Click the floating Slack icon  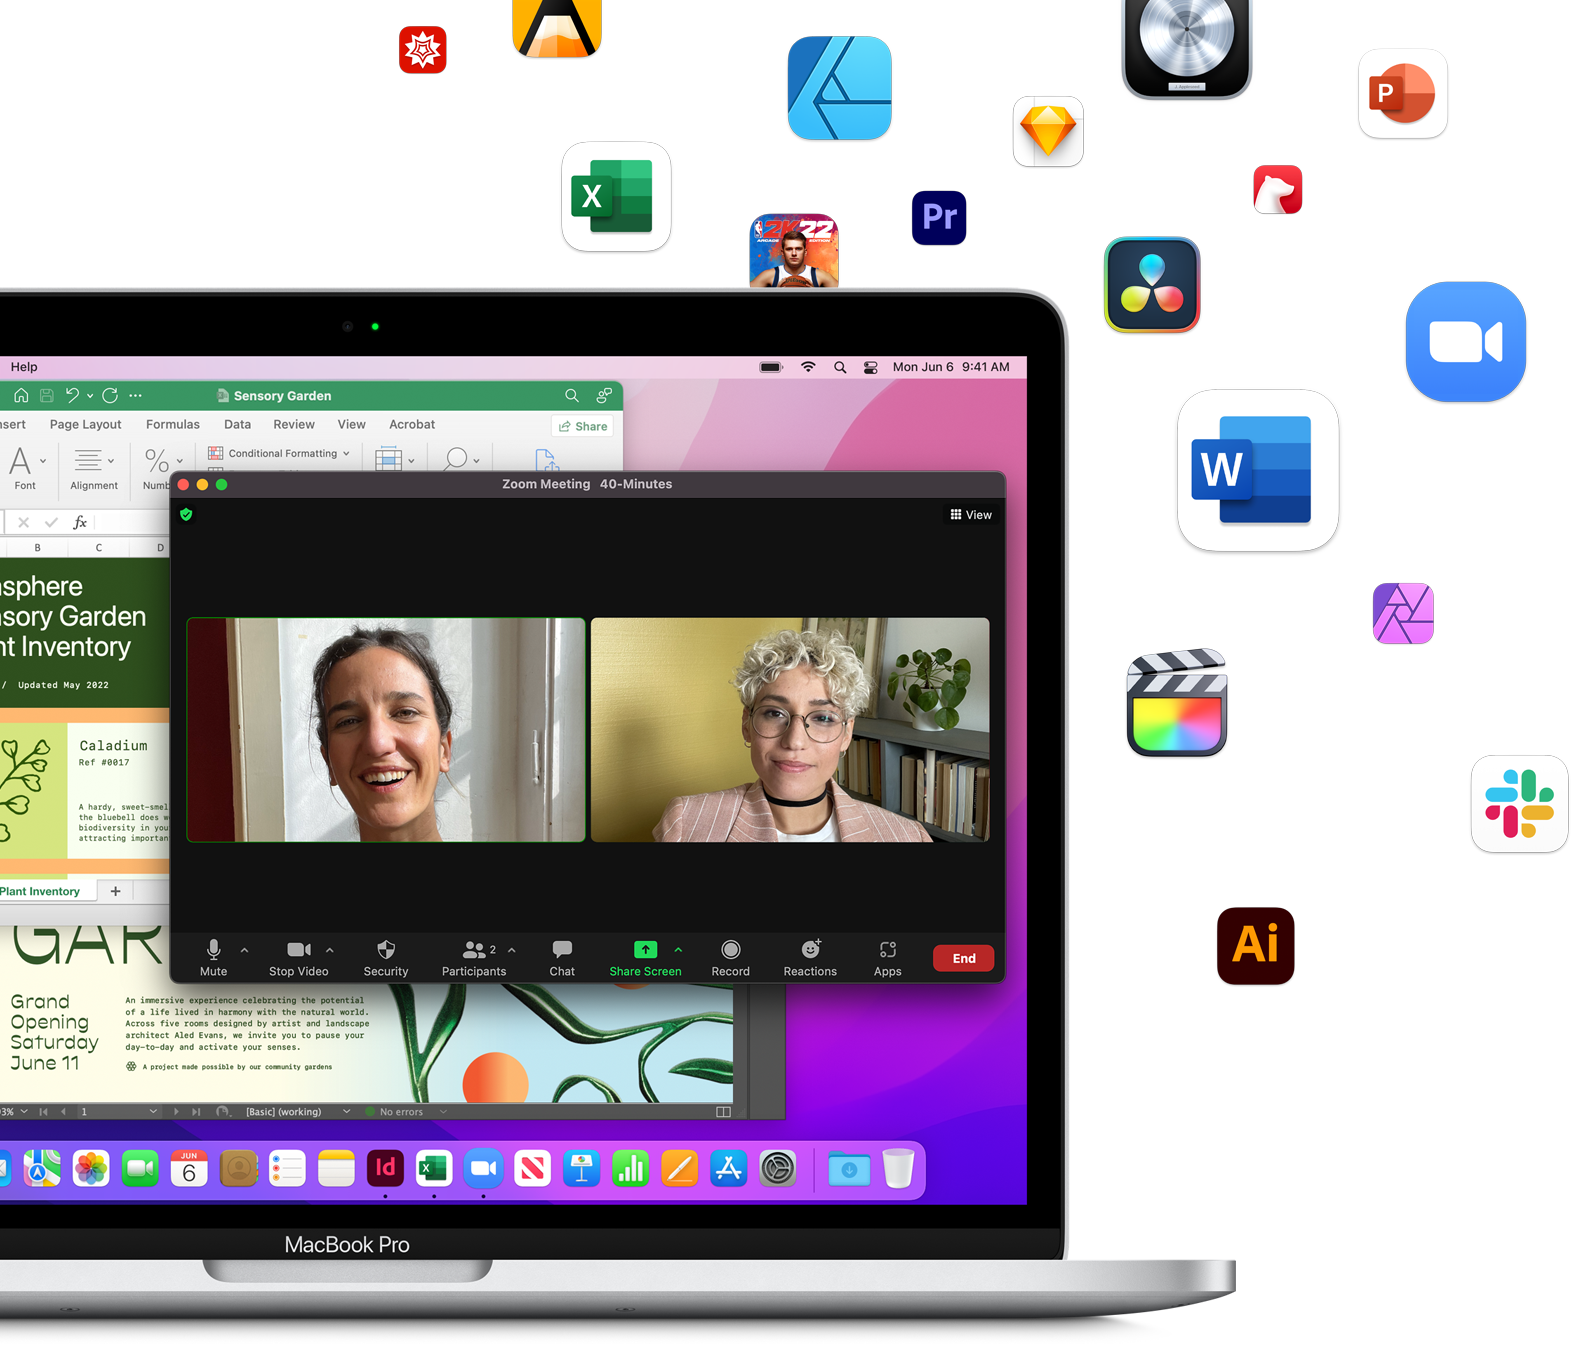tap(1520, 804)
